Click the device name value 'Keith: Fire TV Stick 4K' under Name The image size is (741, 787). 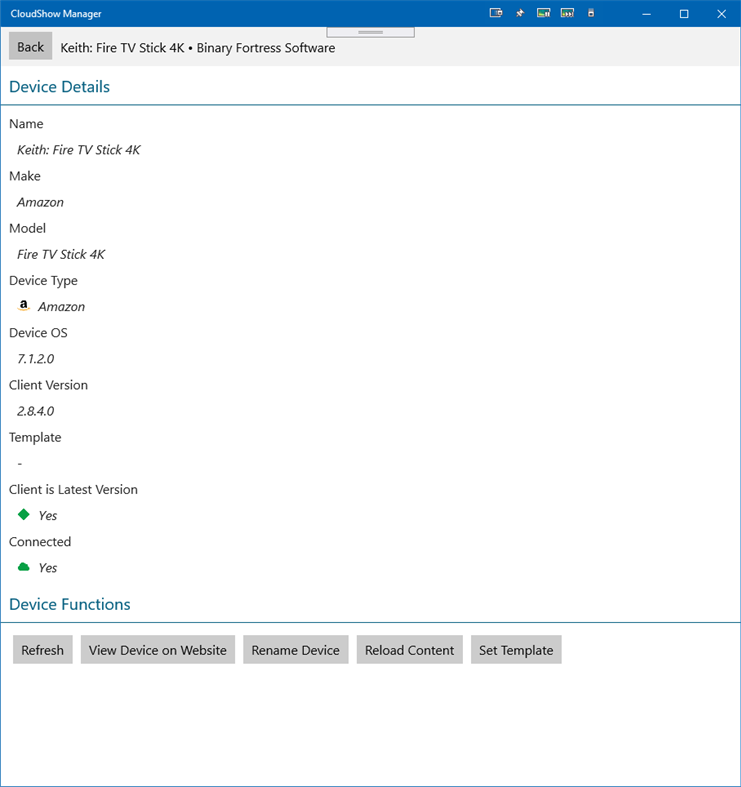coord(79,150)
